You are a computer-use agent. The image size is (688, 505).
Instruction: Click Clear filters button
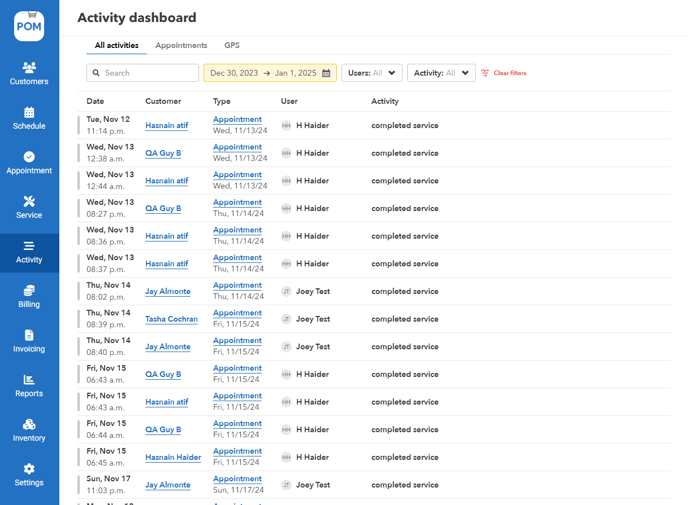(504, 73)
